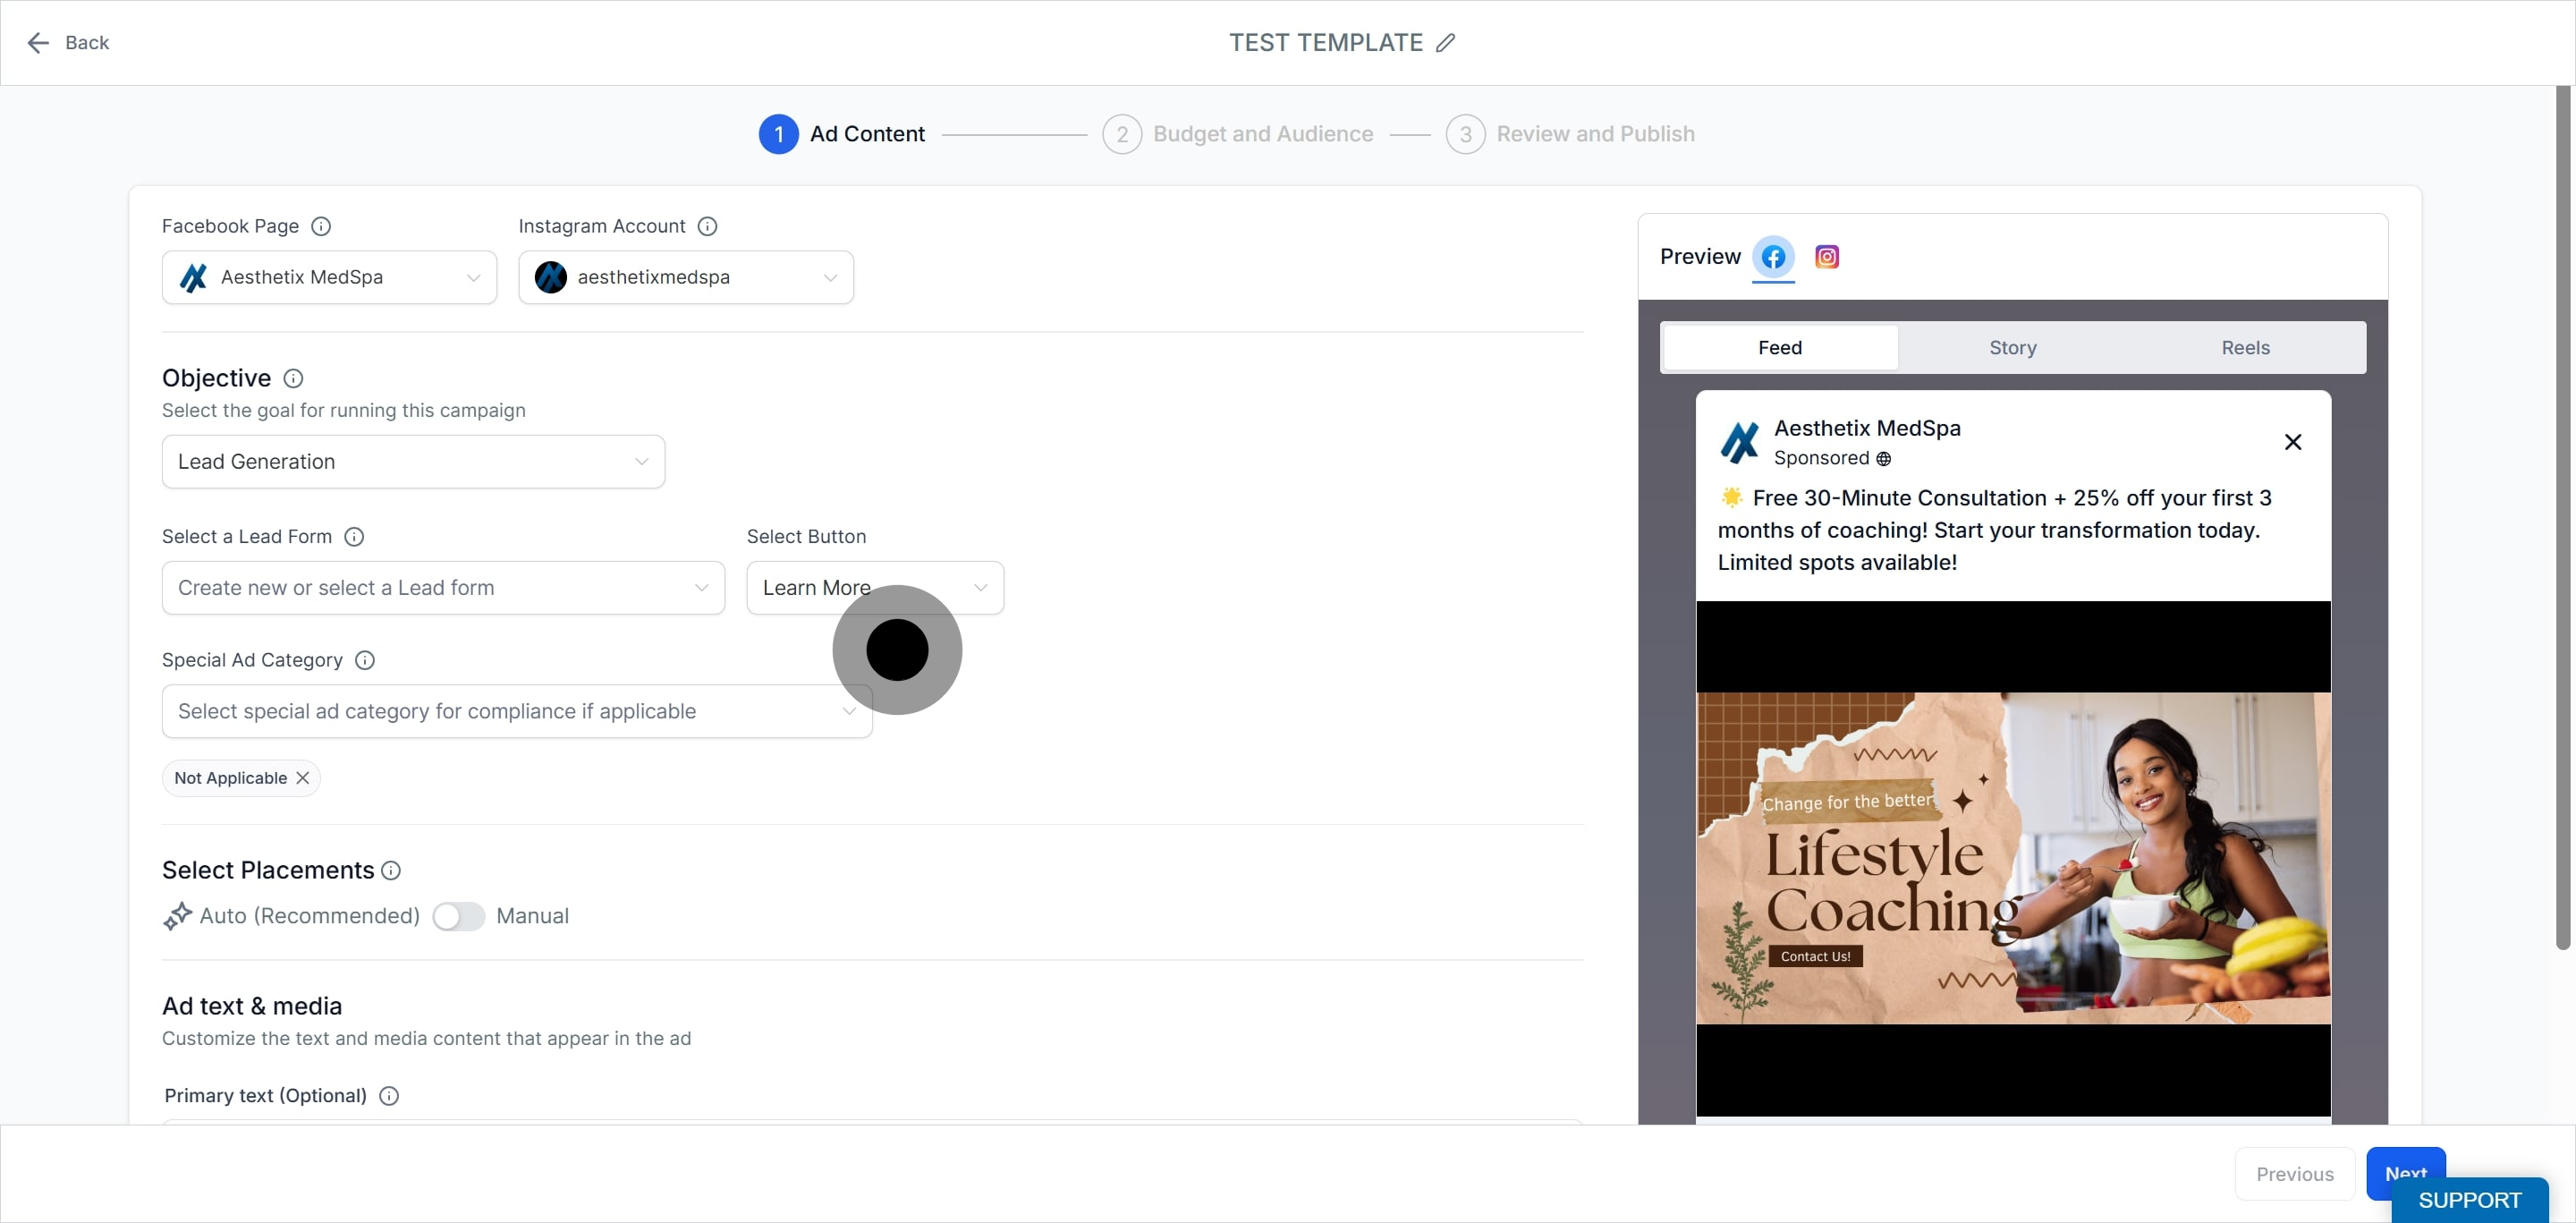Open the Lead form selection dropdown
The height and width of the screenshot is (1223, 2576).
point(443,587)
